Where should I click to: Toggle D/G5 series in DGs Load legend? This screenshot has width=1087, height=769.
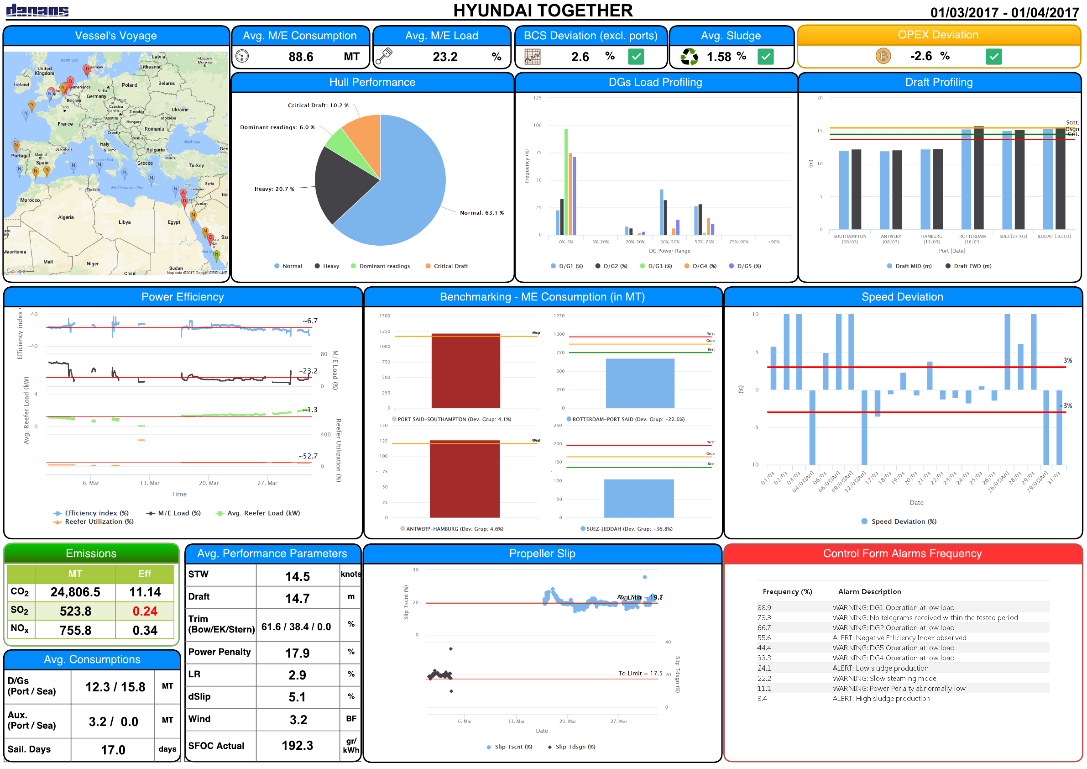click(745, 266)
